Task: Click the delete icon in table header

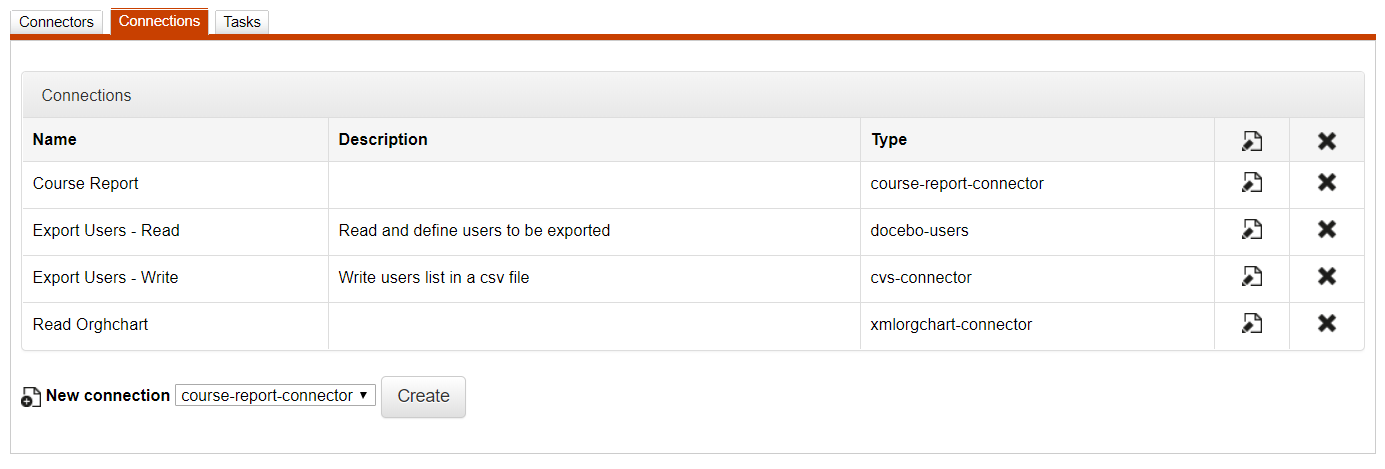Action: tap(1327, 141)
